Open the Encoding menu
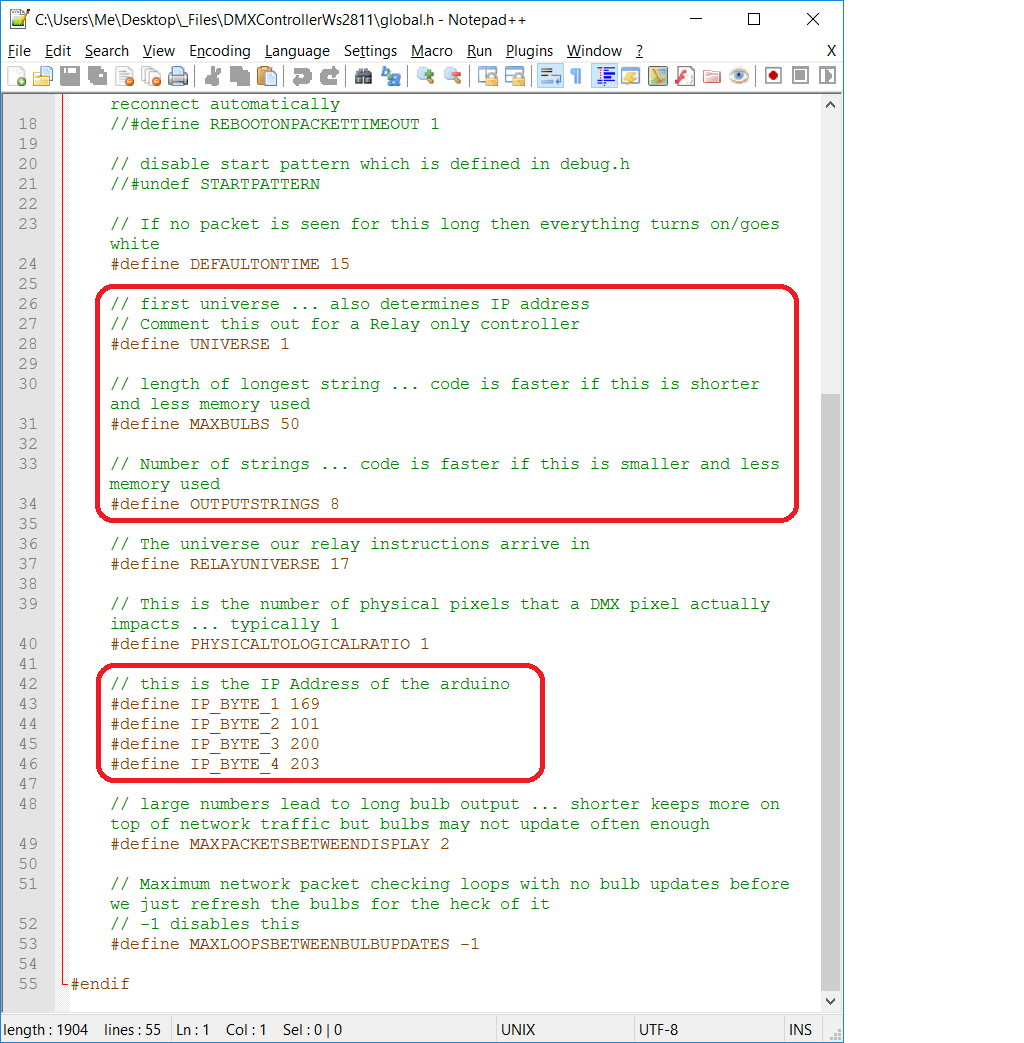 [220, 51]
